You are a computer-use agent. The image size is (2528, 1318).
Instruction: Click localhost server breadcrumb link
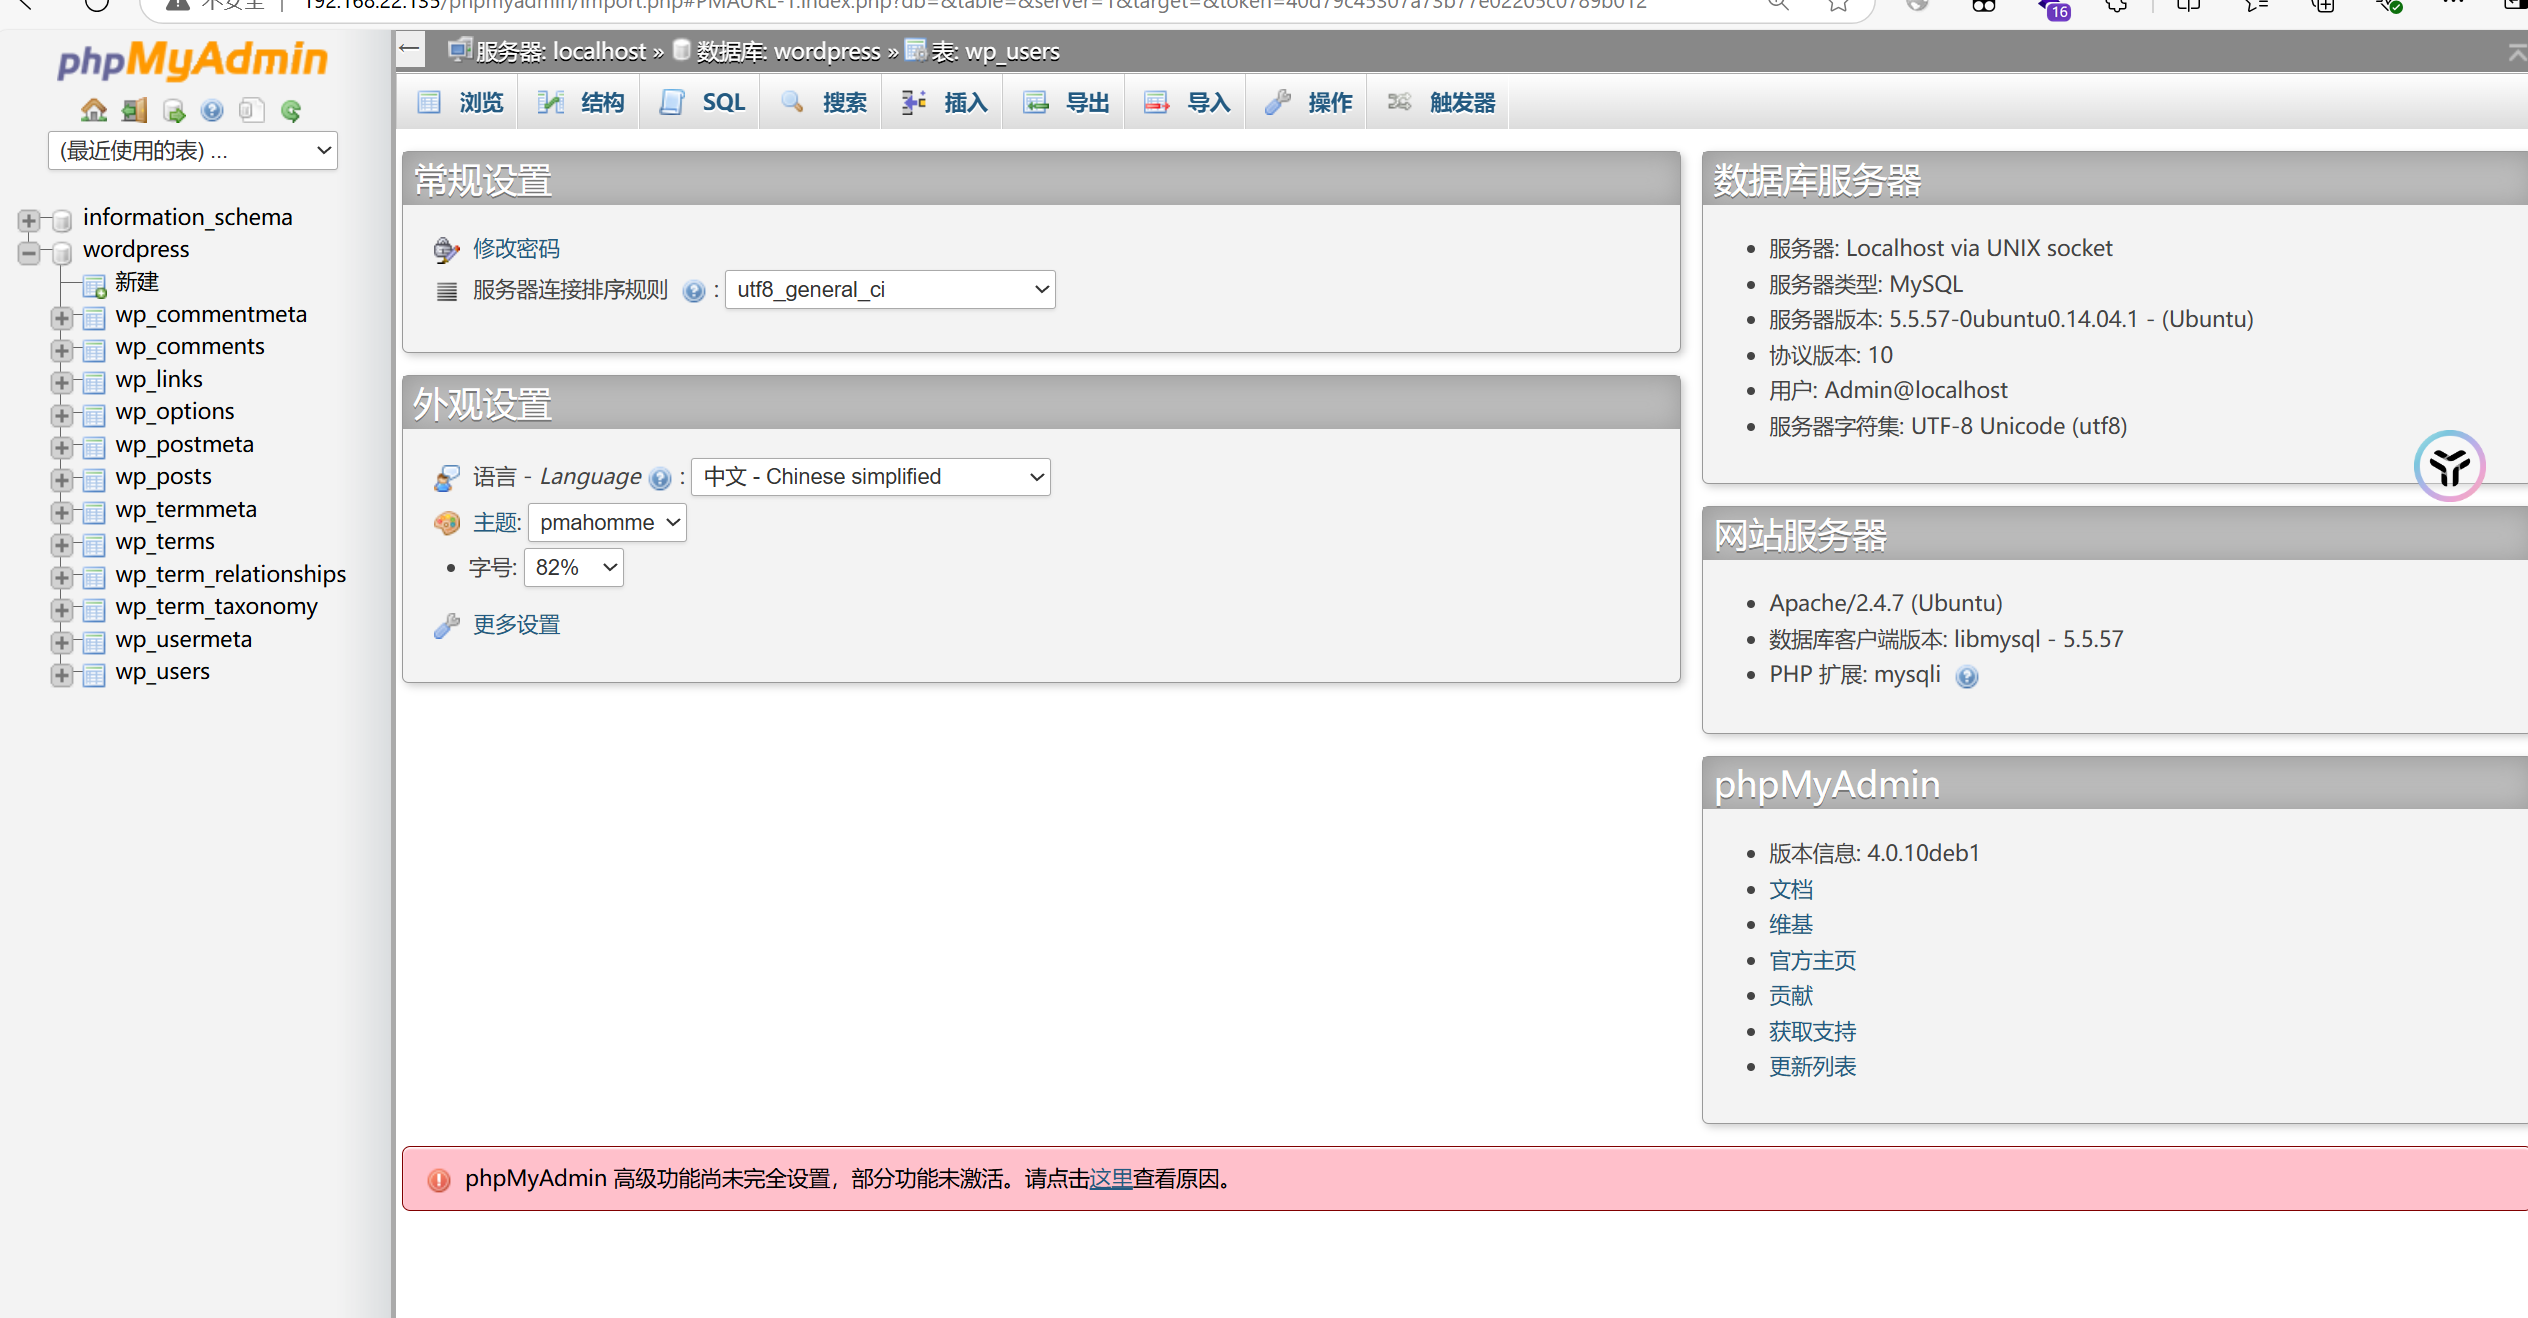point(561,52)
